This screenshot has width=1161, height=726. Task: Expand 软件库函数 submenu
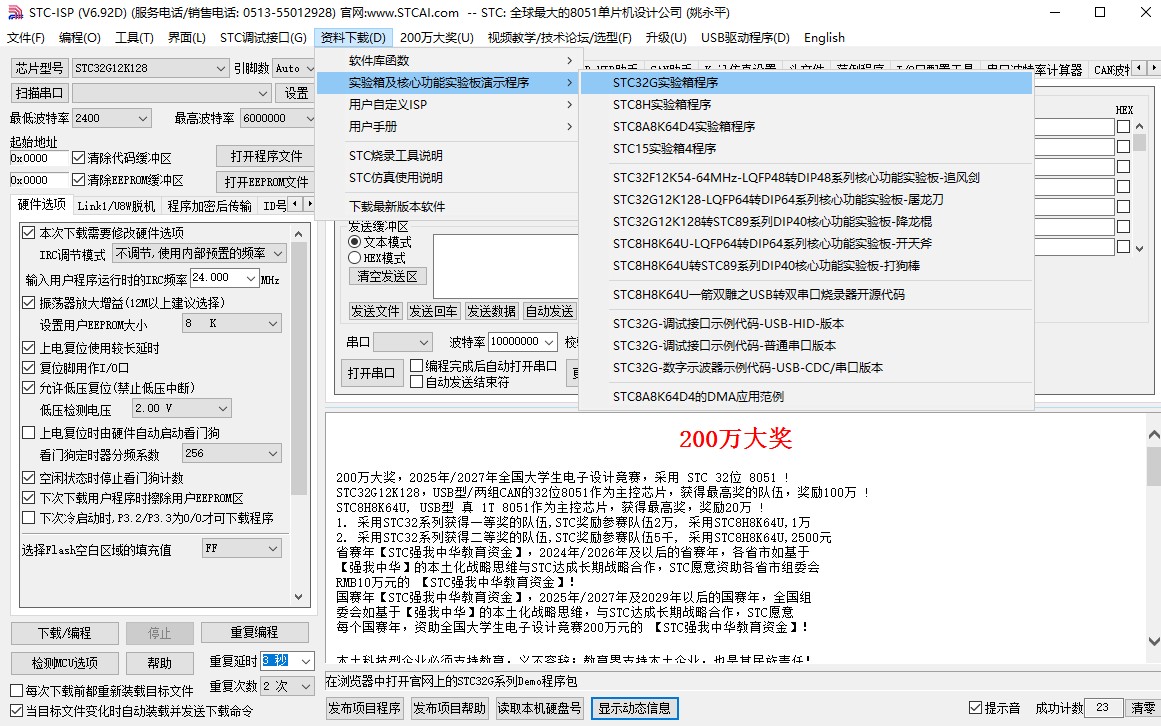449,61
